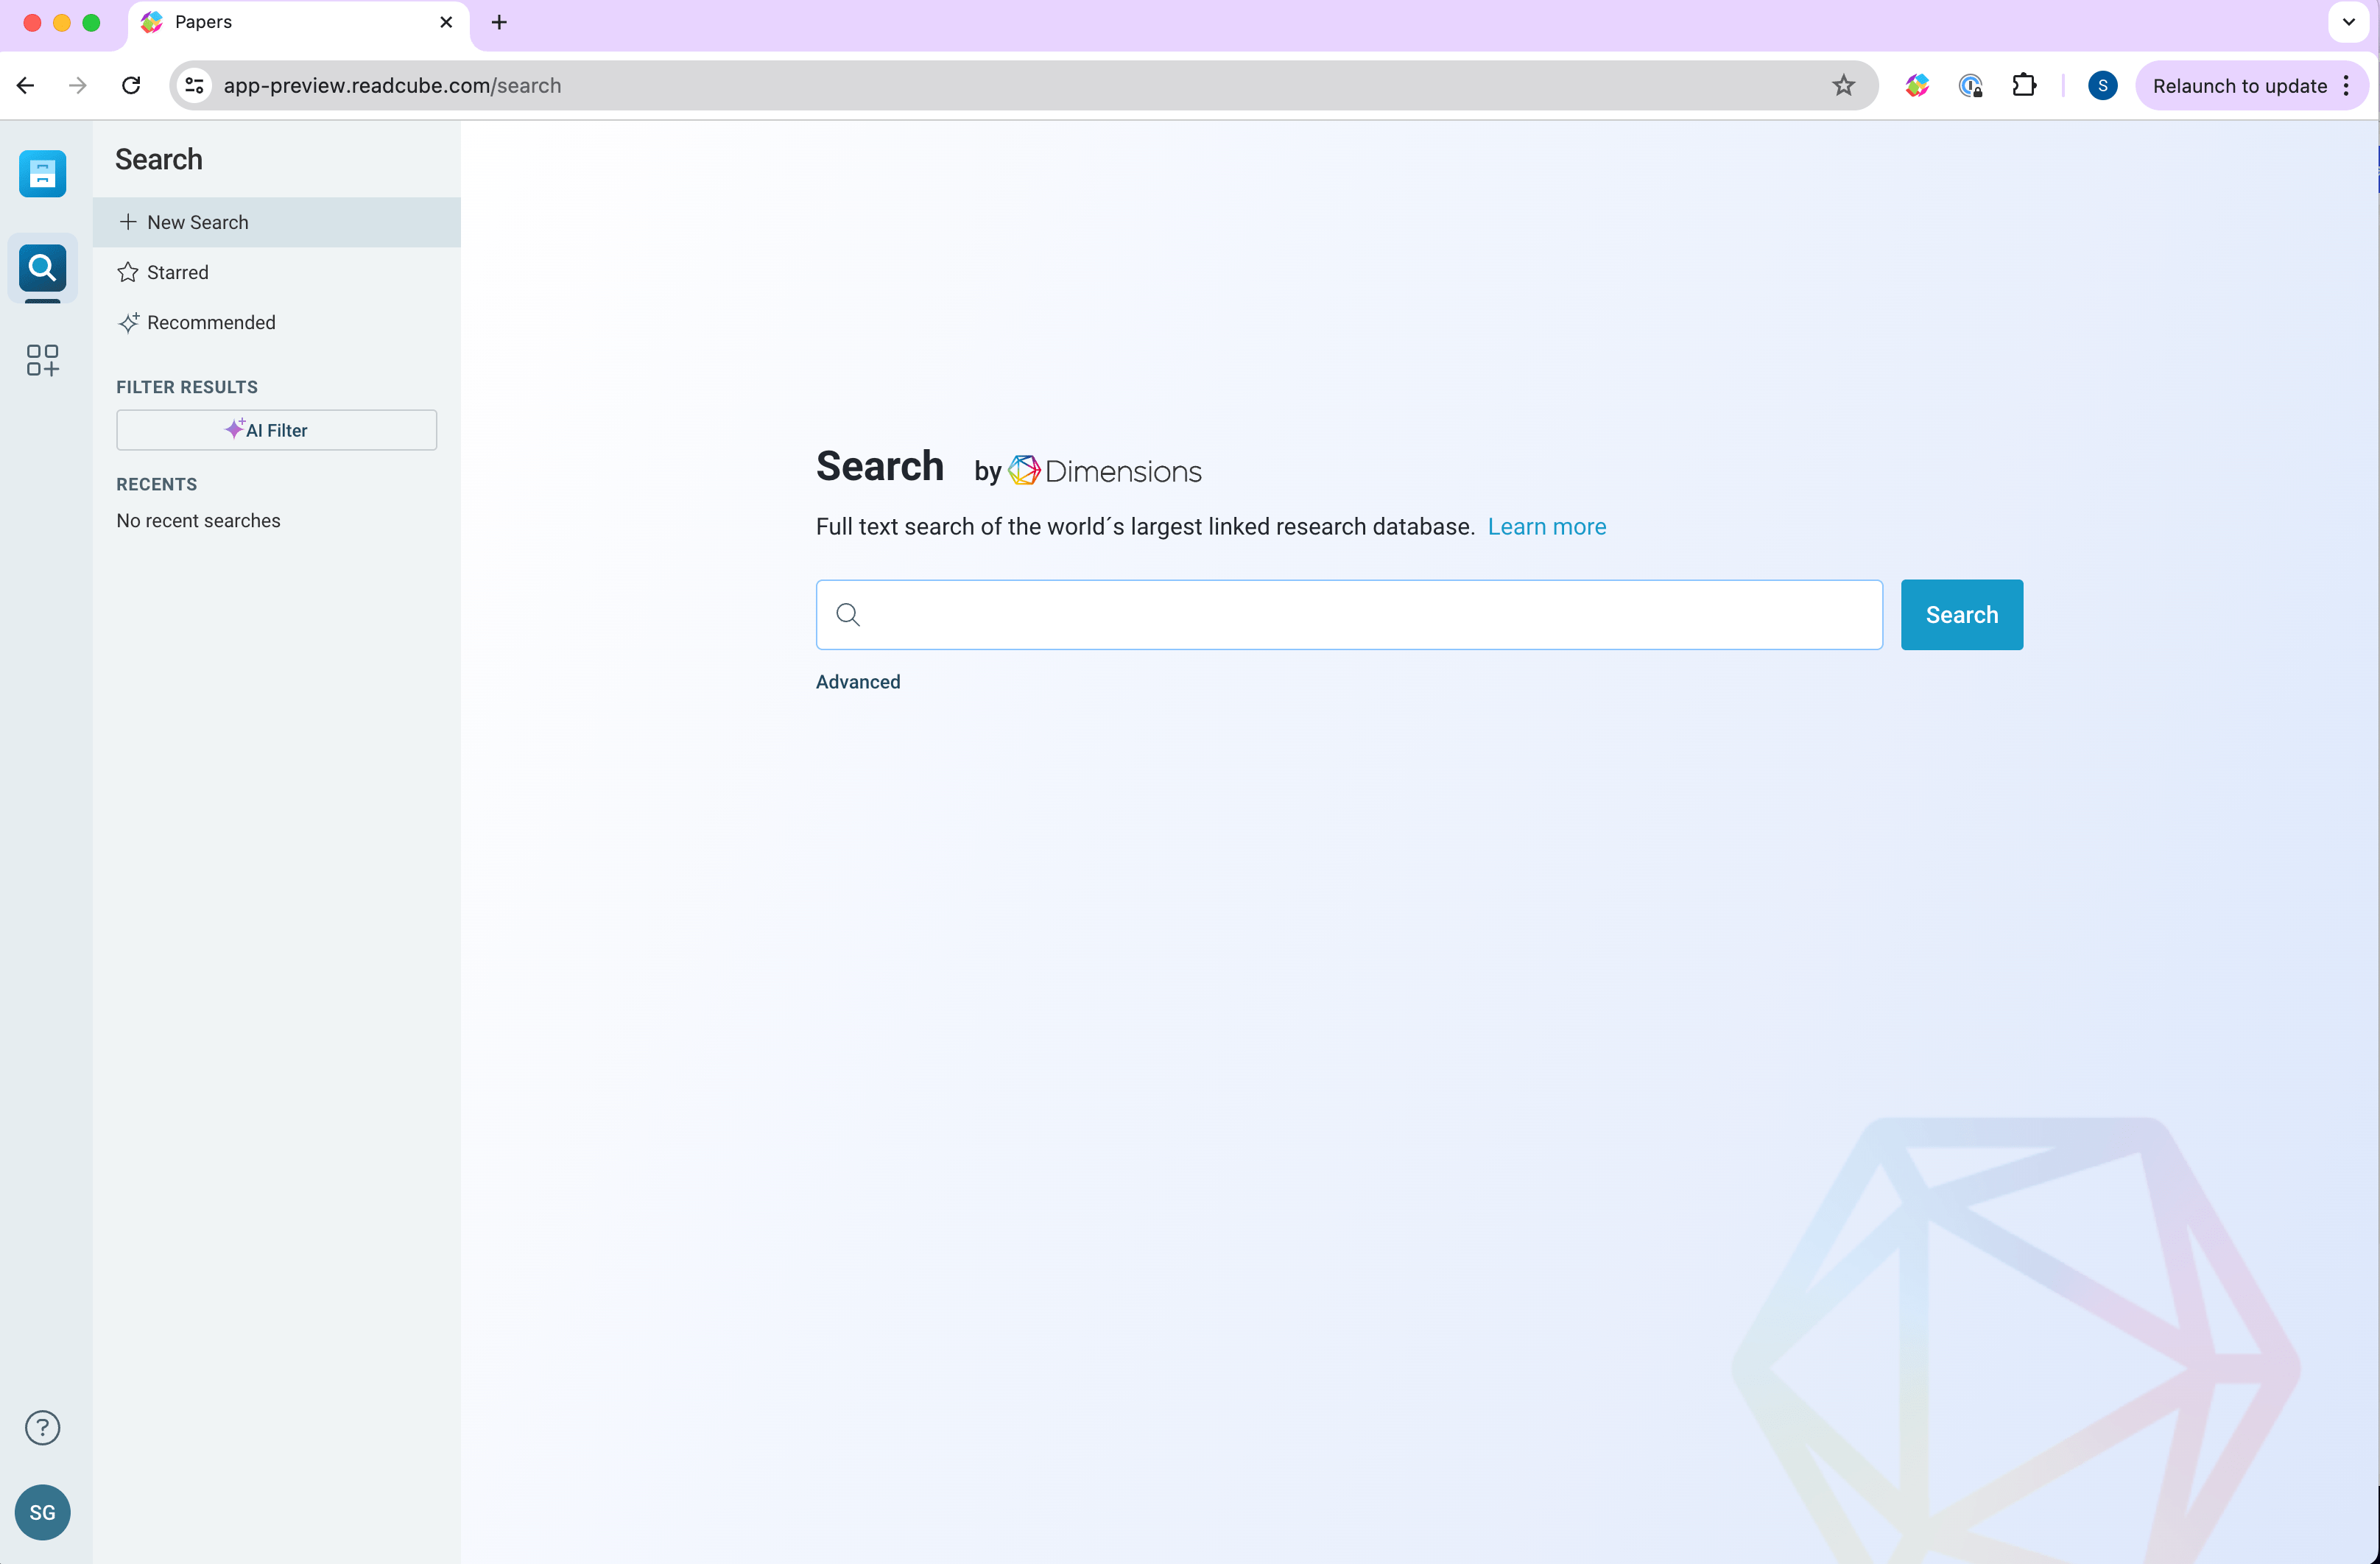Open the browser Extensions puzzle icon
This screenshot has width=2380, height=1564.
(x=2023, y=86)
